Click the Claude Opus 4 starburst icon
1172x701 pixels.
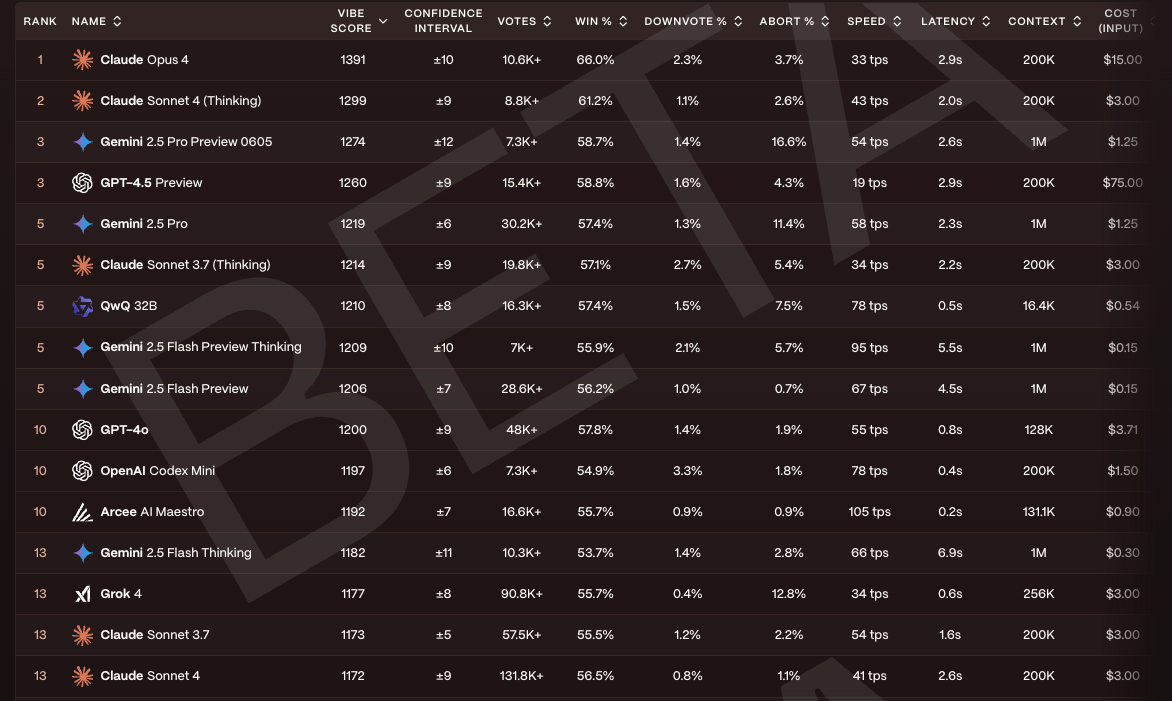[x=82, y=60]
